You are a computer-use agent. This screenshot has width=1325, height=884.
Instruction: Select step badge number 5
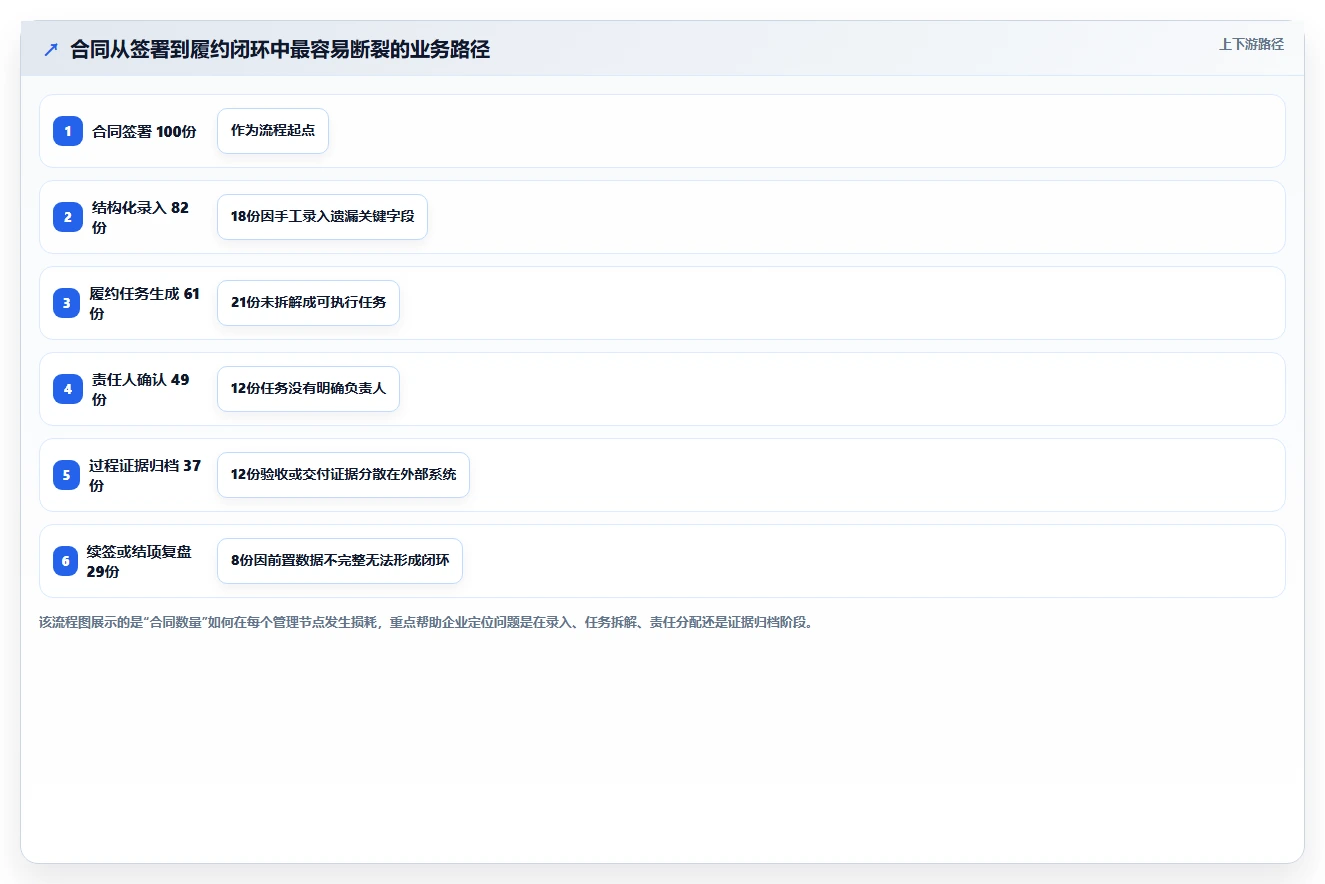point(66,475)
